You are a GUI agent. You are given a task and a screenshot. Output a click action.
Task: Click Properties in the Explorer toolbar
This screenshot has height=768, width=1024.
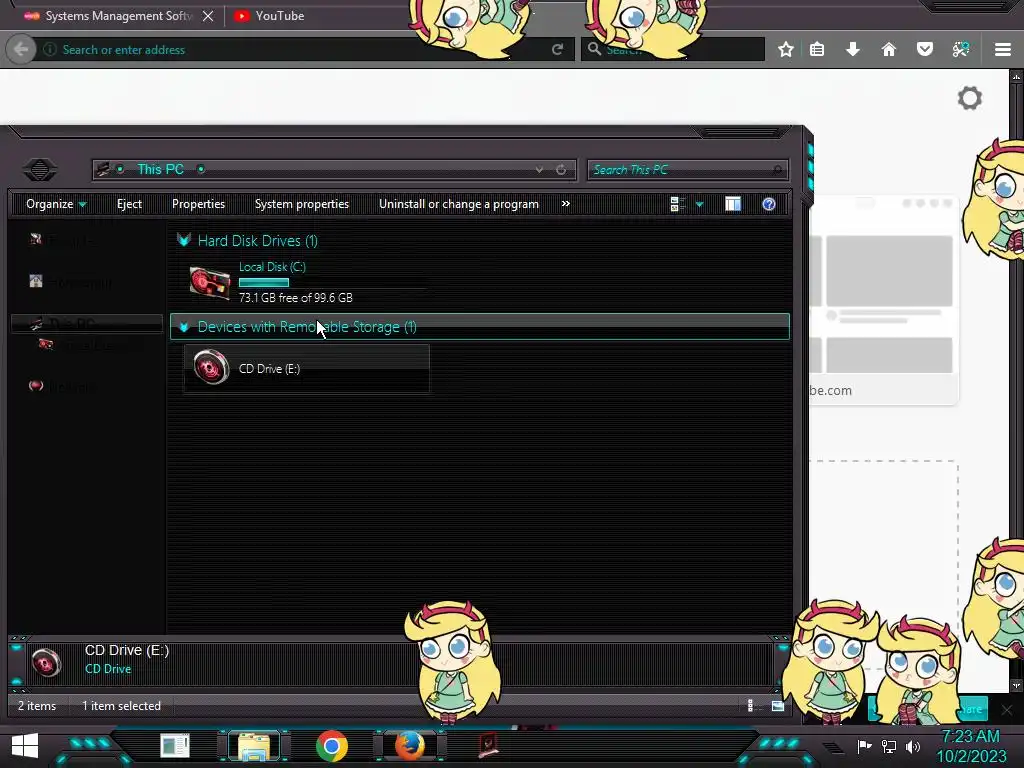point(199,204)
